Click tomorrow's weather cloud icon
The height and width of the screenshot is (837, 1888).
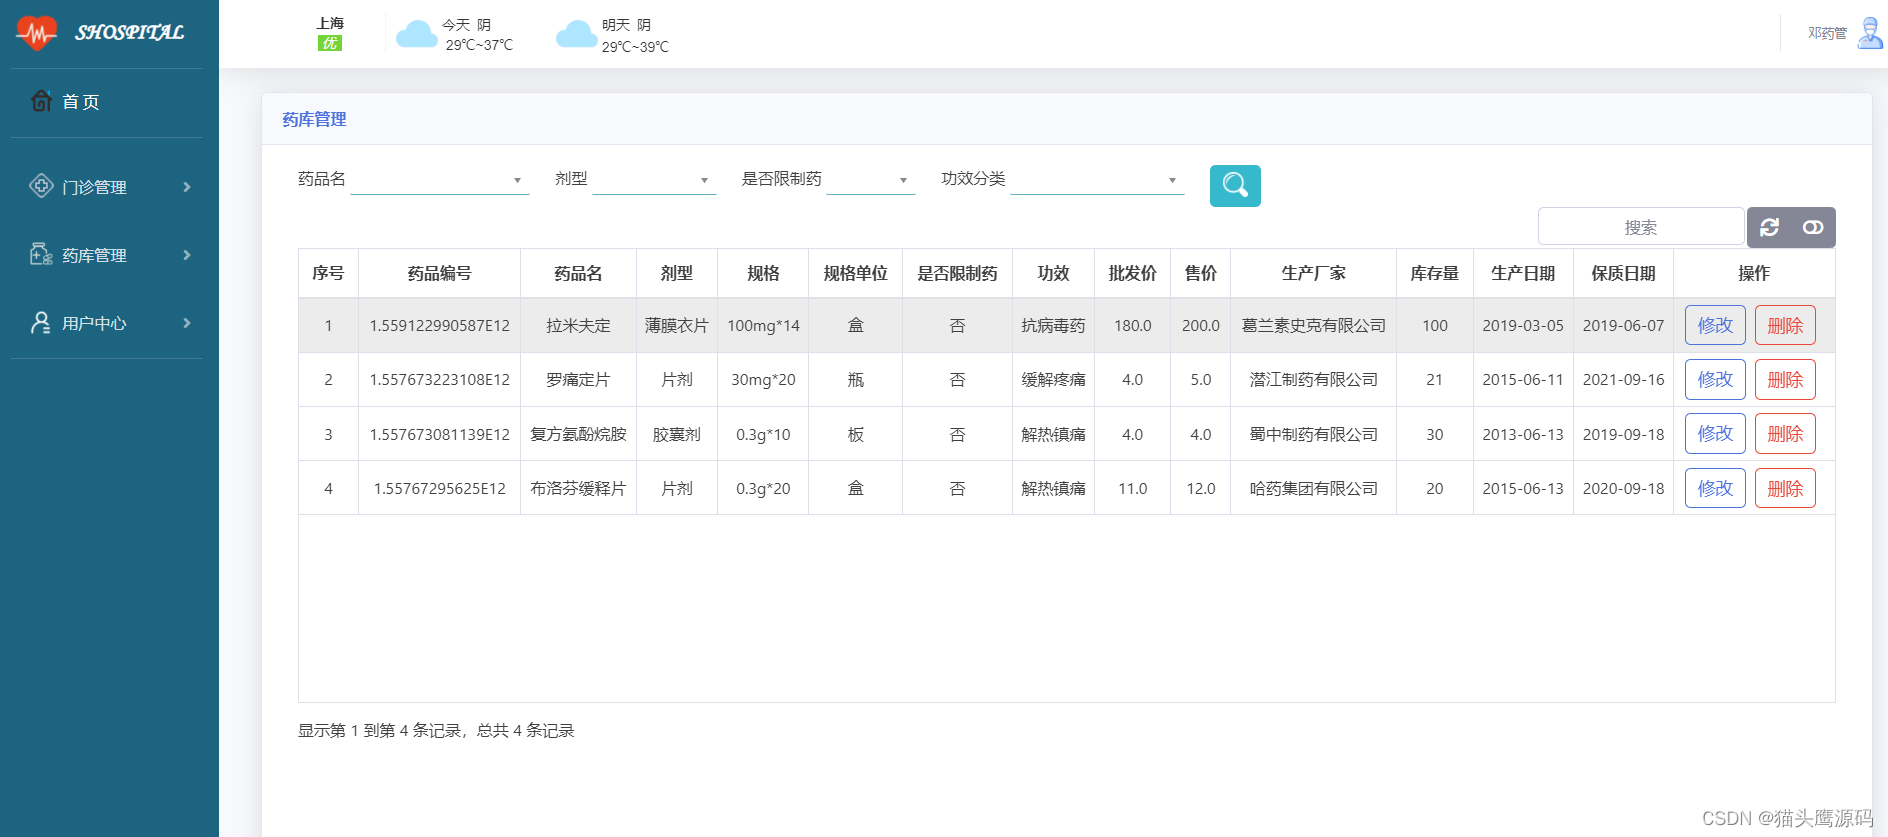click(x=576, y=35)
